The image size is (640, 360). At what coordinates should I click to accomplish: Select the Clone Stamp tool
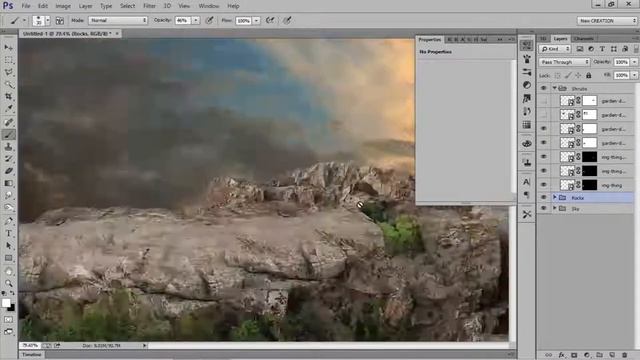[x=9, y=147]
